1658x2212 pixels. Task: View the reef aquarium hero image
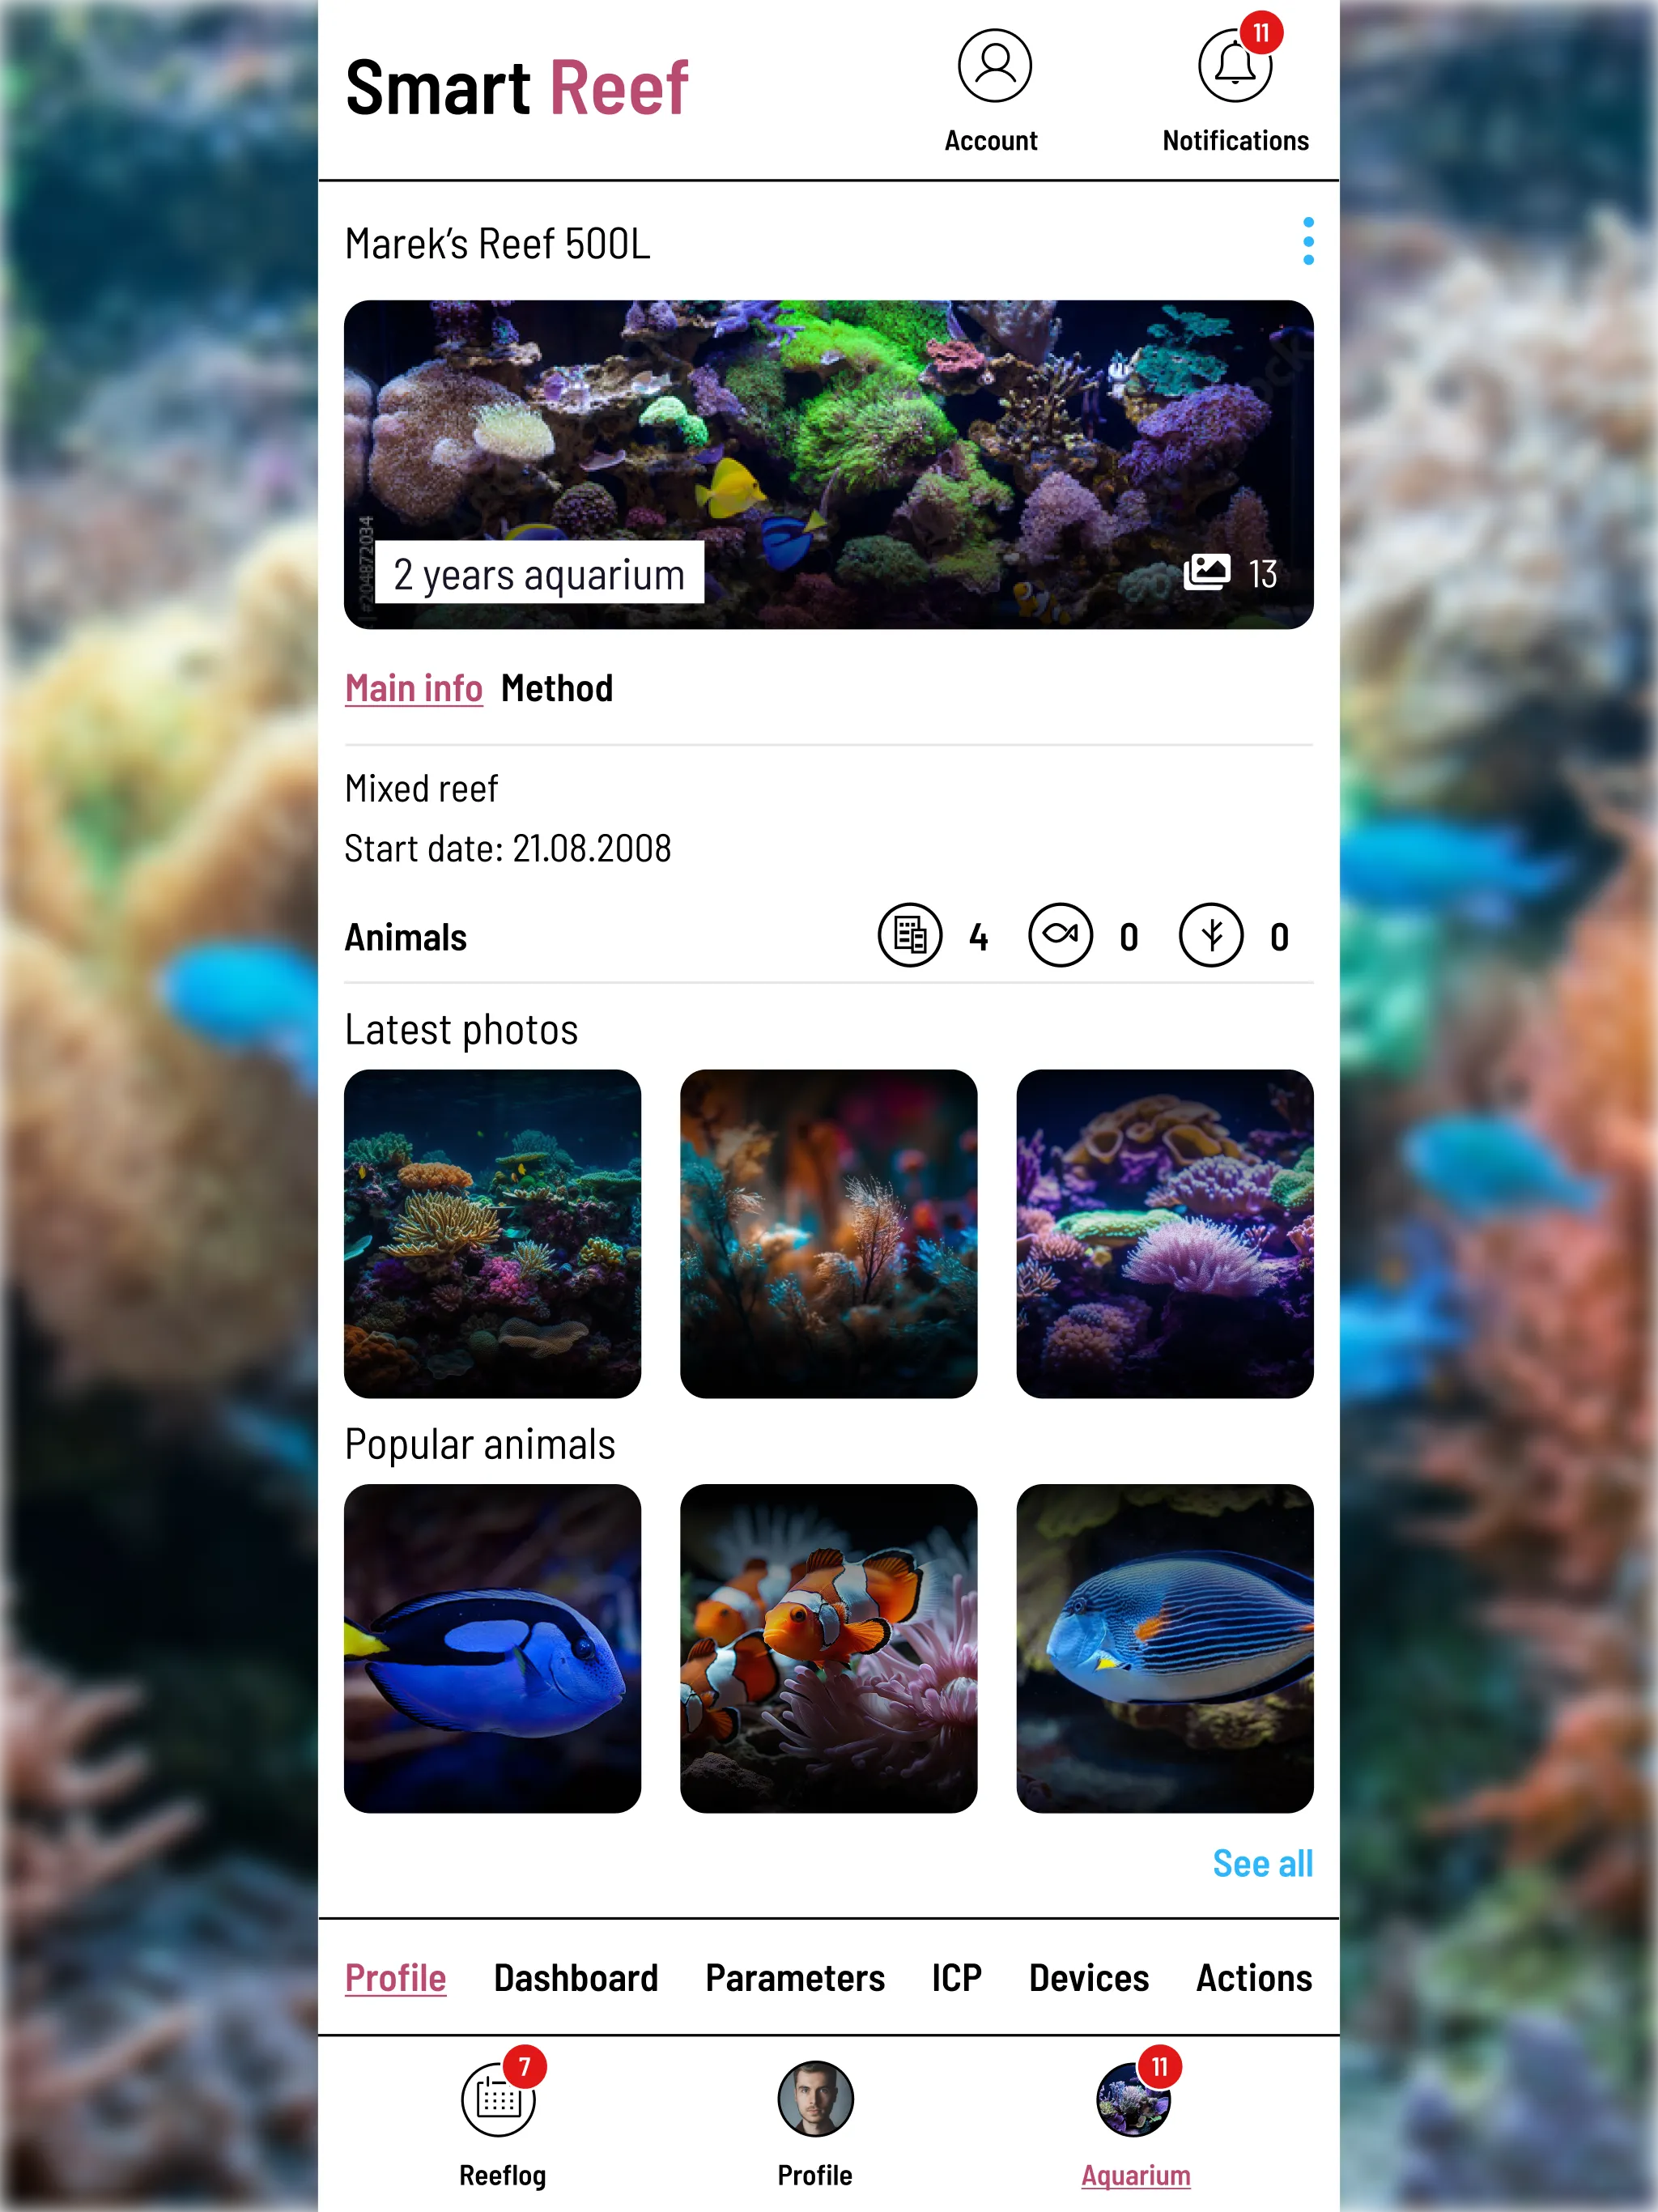(x=829, y=463)
